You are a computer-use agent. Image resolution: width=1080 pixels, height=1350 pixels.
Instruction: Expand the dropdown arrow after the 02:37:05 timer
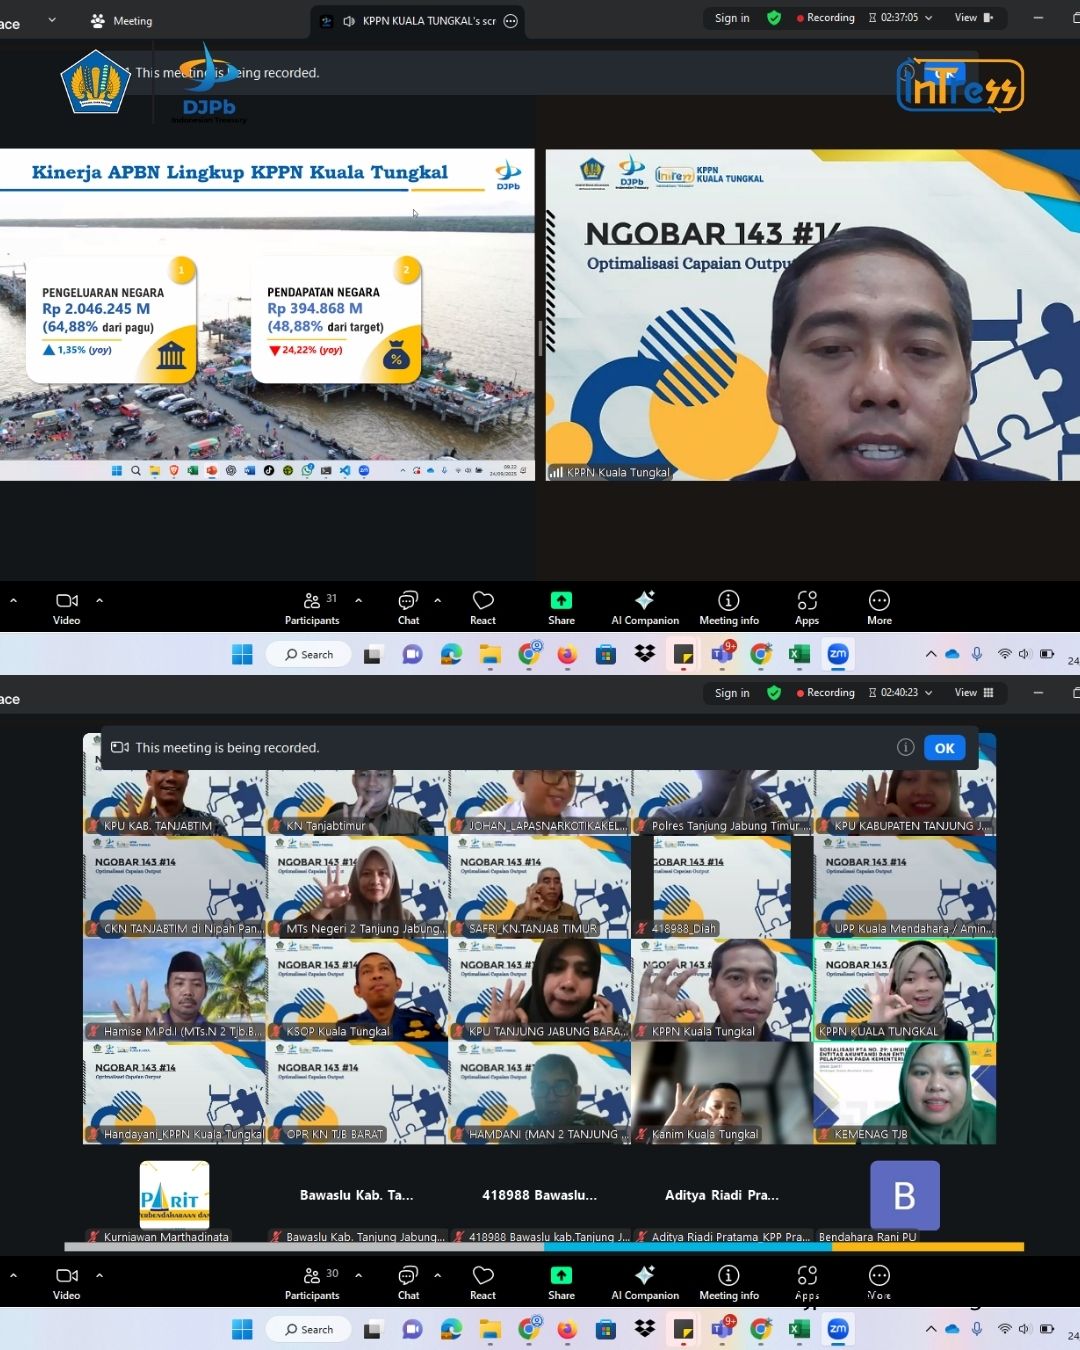(929, 18)
